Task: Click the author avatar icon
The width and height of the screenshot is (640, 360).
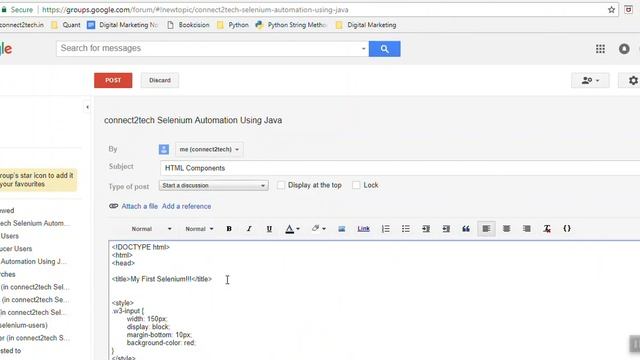Action: coord(164,149)
